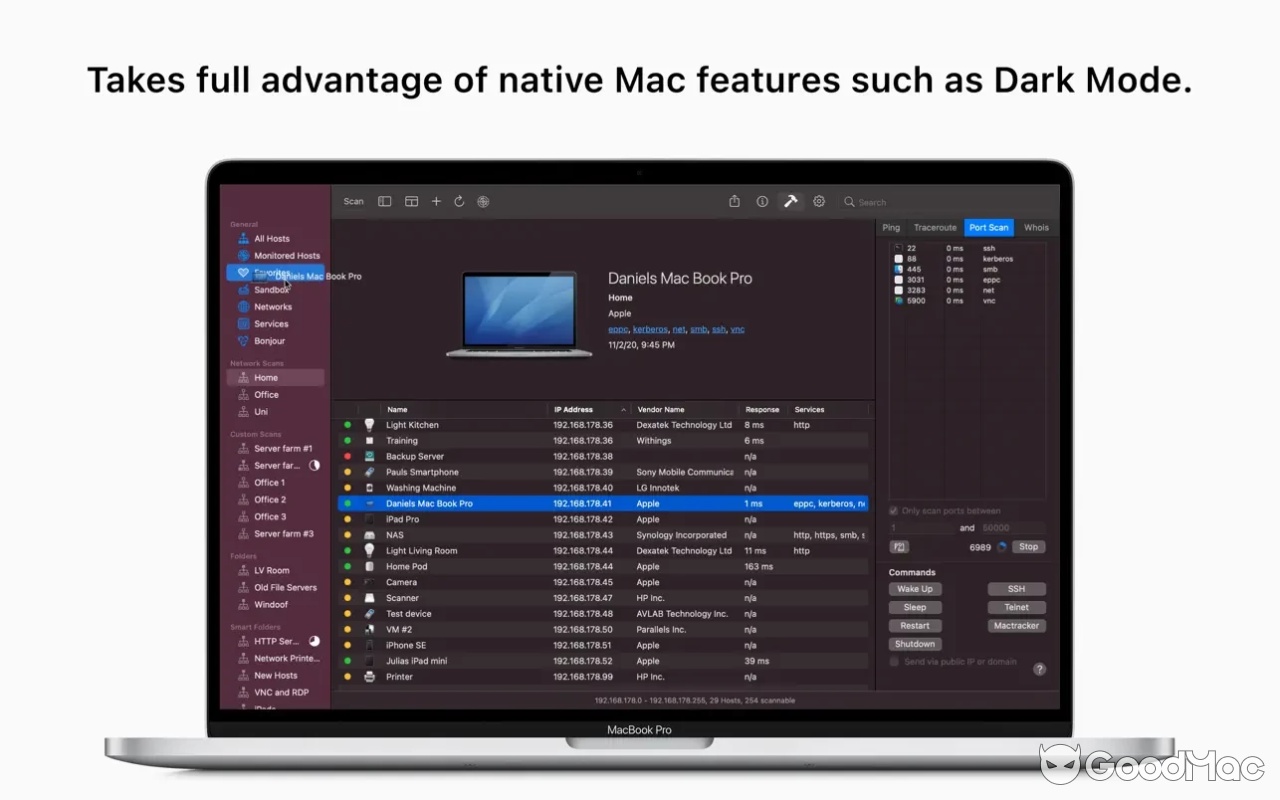
Task: Toggle the sidebar visibility icon
Action: [385, 201]
